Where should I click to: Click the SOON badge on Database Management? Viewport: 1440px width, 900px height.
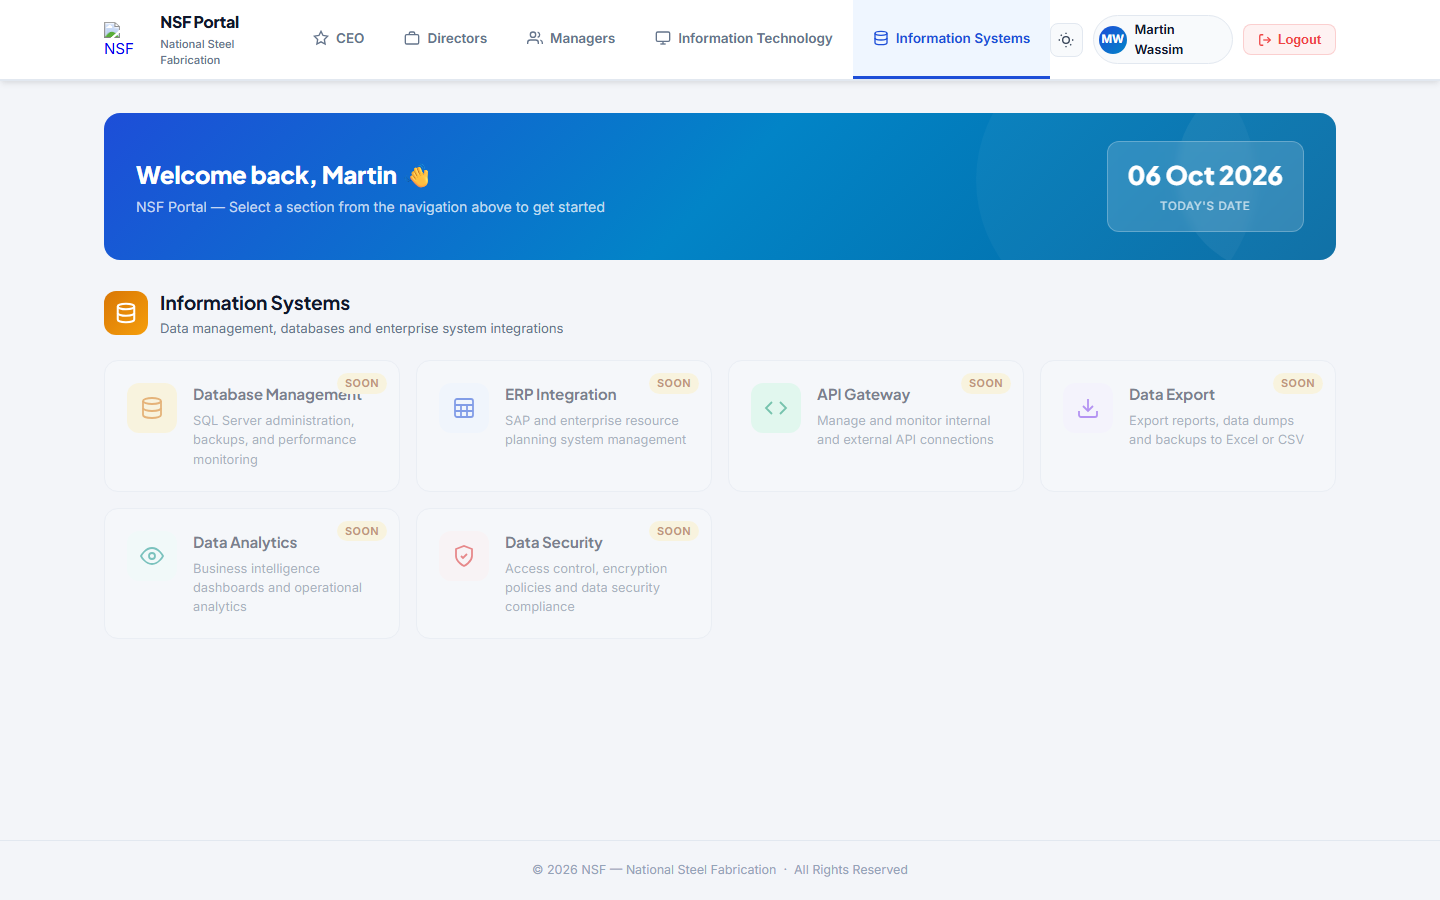click(362, 383)
